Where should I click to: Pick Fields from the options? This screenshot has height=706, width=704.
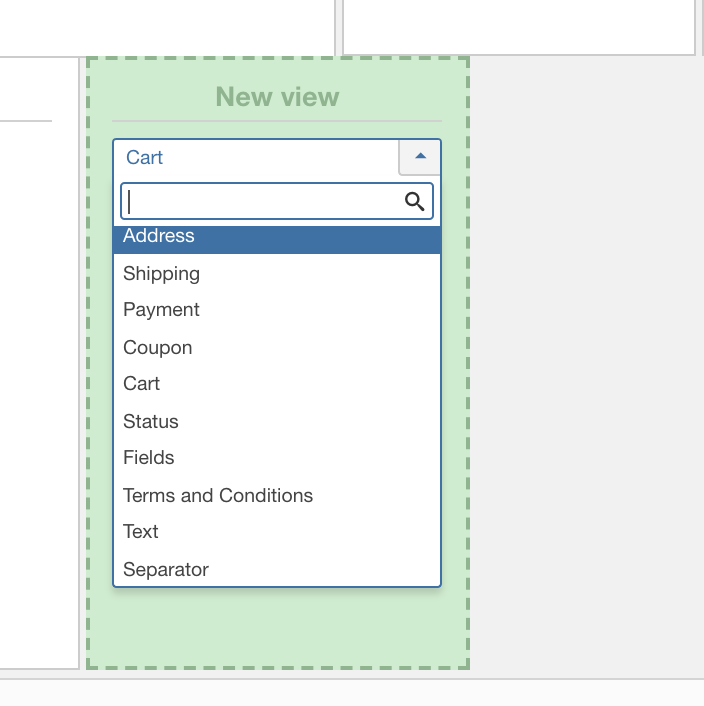[277, 458]
